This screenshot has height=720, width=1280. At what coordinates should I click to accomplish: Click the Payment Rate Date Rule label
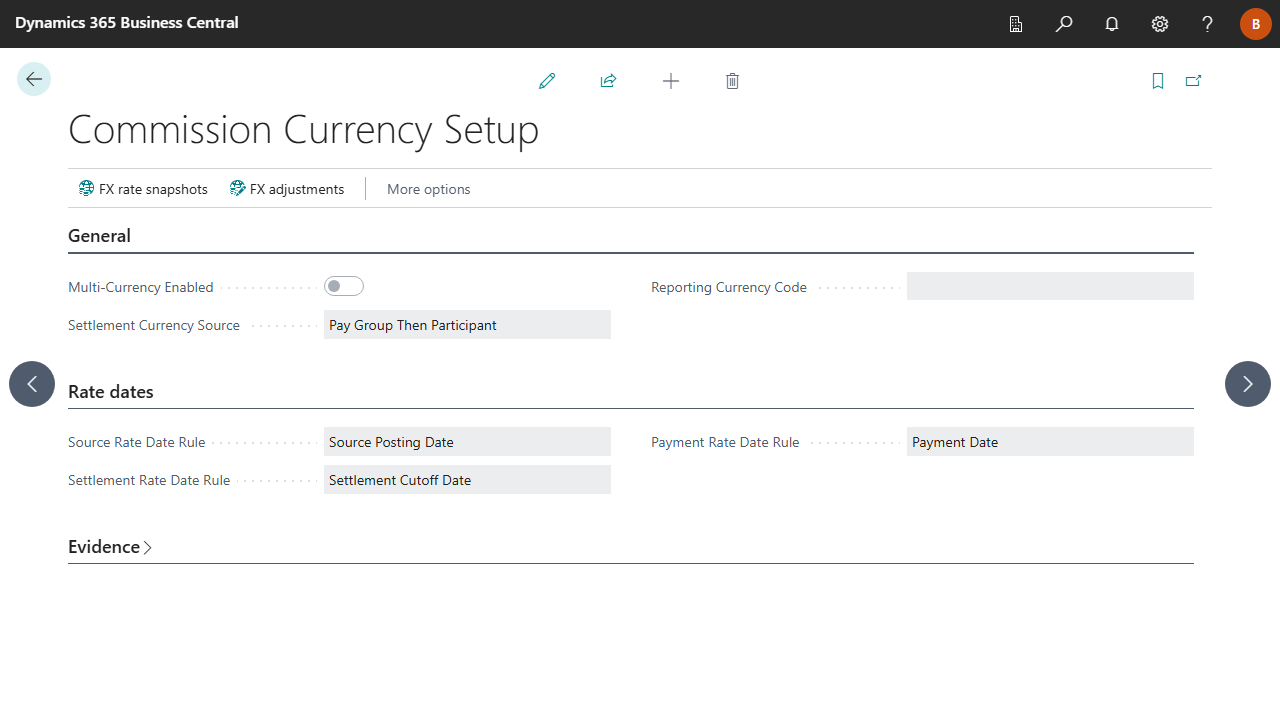click(x=725, y=442)
